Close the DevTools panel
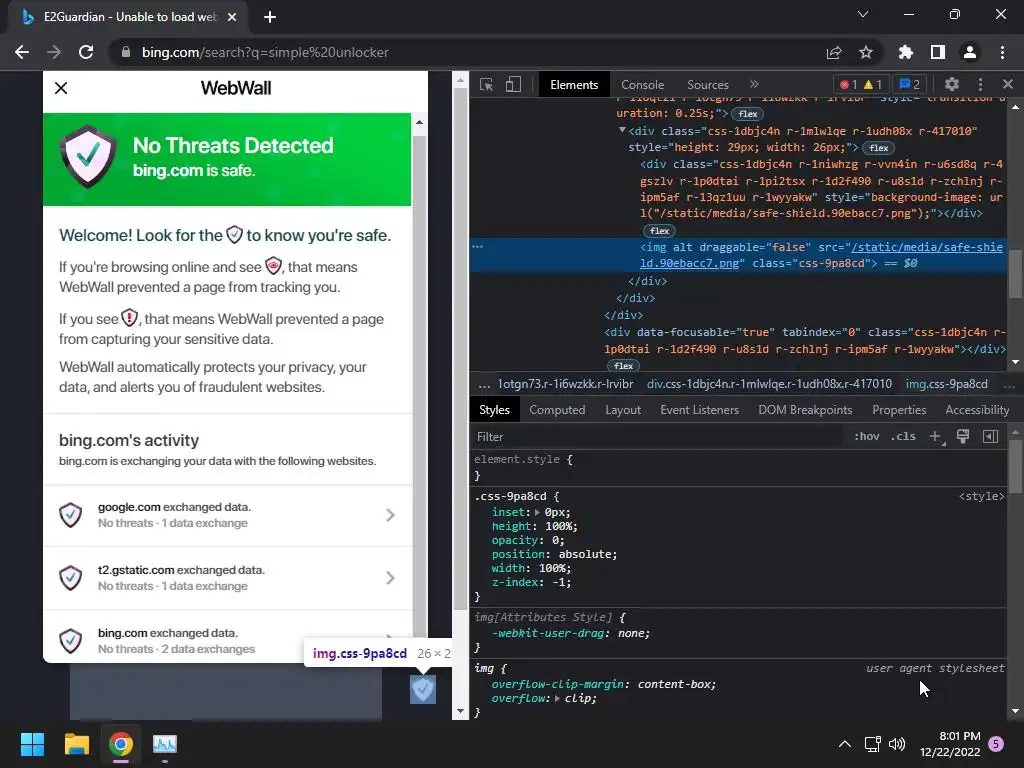 [x=1008, y=84]
